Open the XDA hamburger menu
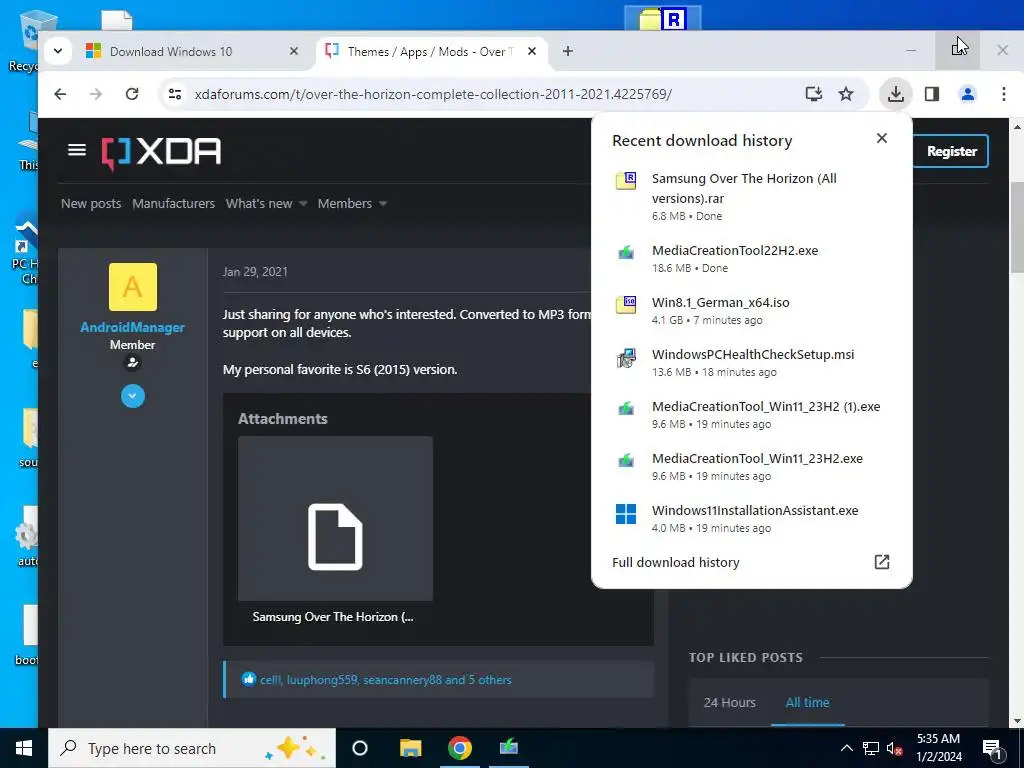This screenshot has height=768, width=1024. 76,150
